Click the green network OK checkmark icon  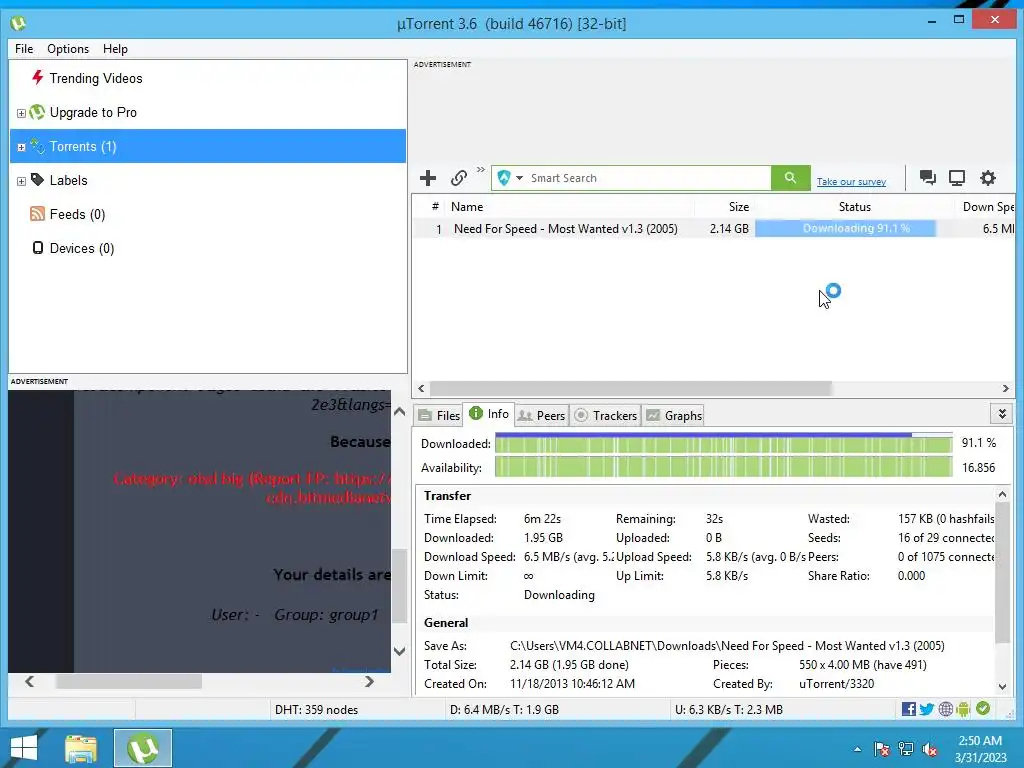983,709
